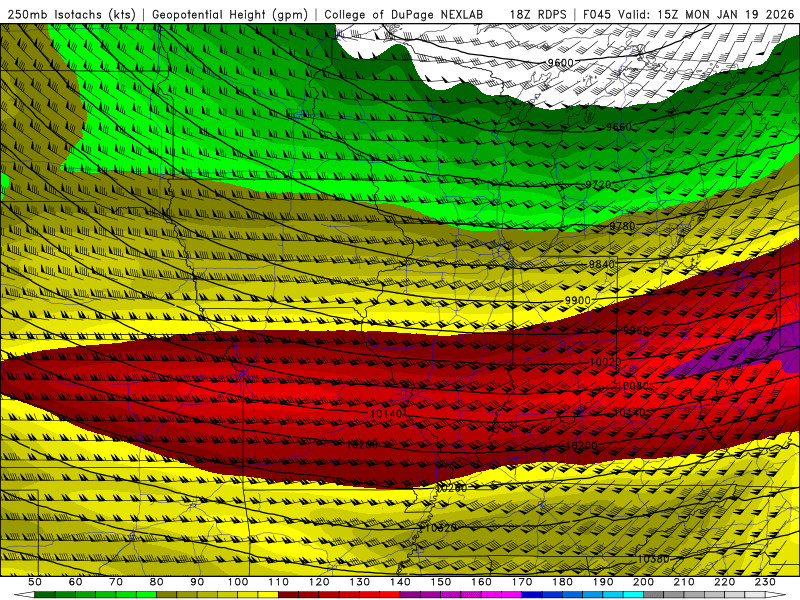The image size is (800, 600).
Task: Click the 9900 height contour label
Action: (x=578, y=301)
